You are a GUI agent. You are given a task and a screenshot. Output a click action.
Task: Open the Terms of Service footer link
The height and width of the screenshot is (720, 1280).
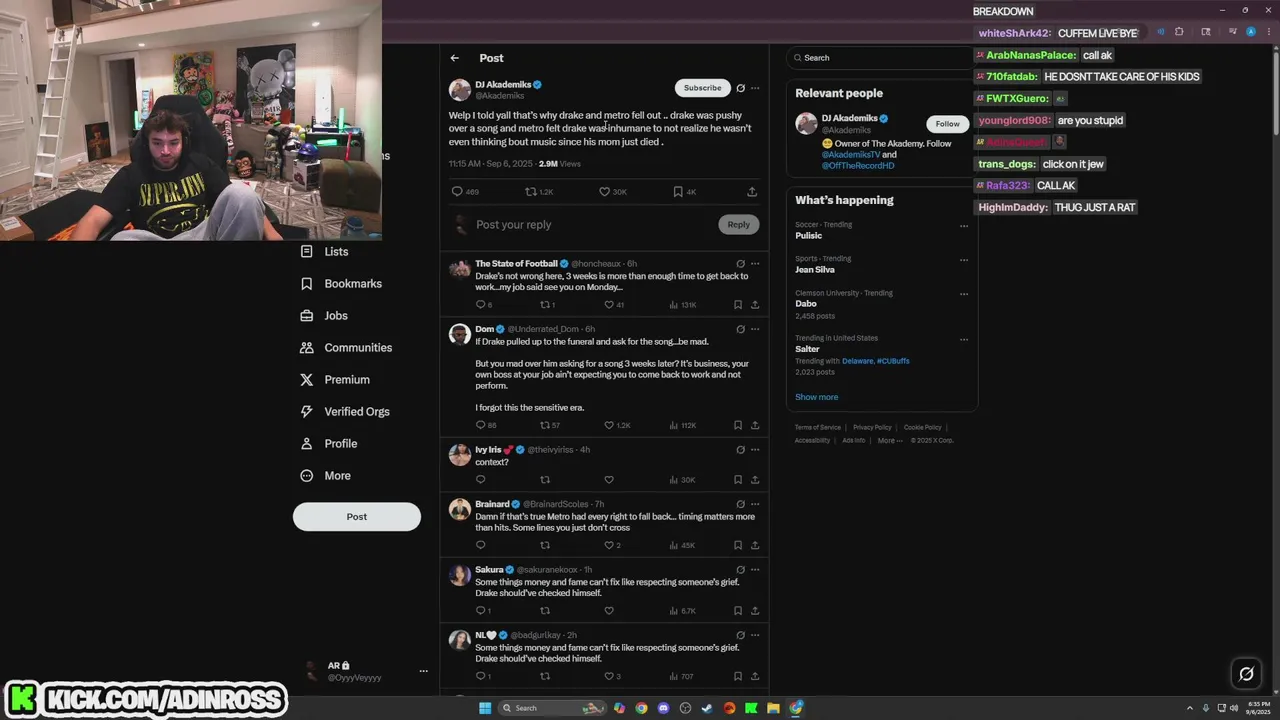[x=818, y=428]
